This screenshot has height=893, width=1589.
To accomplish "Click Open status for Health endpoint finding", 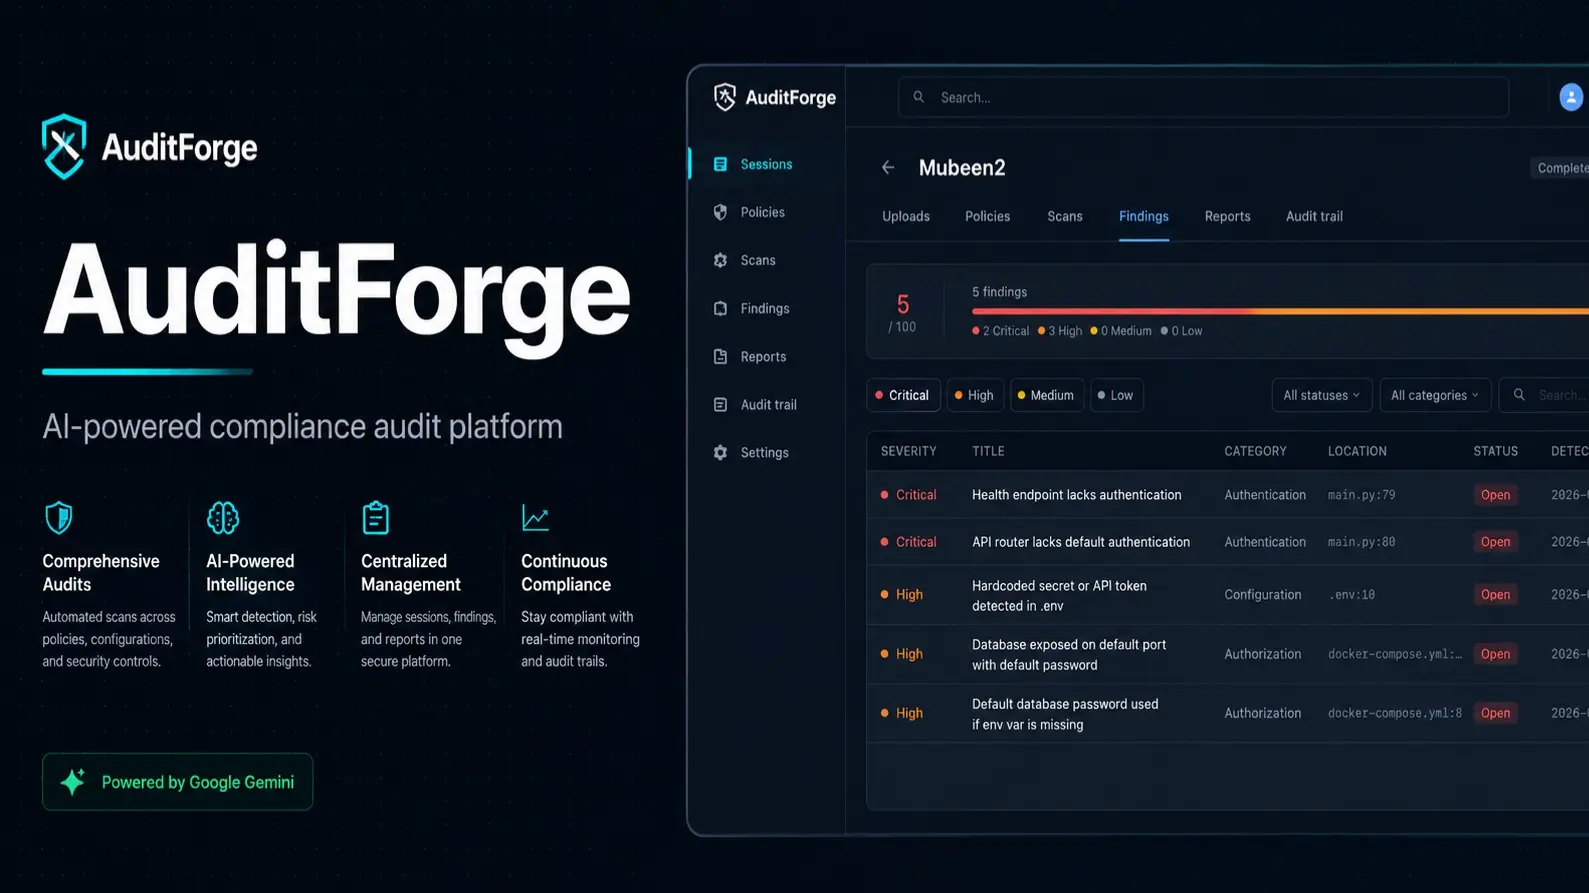I will click(1495, 495).
